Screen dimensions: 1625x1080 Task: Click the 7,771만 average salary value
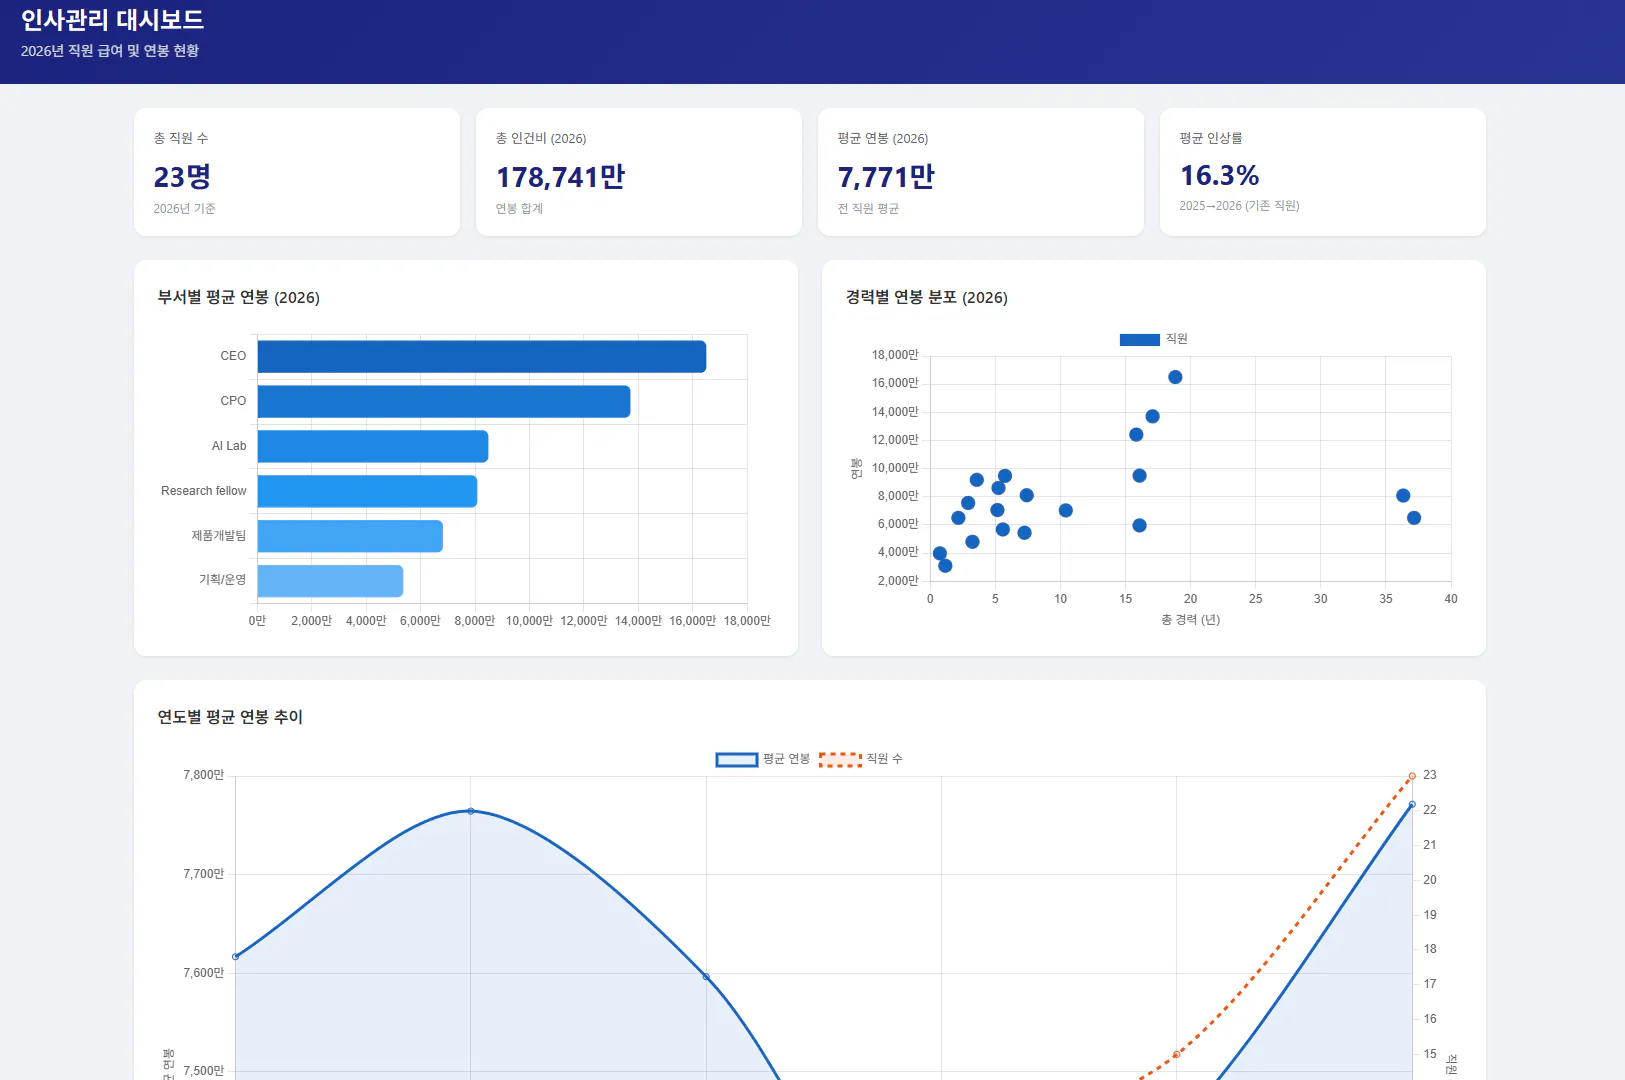886,177
